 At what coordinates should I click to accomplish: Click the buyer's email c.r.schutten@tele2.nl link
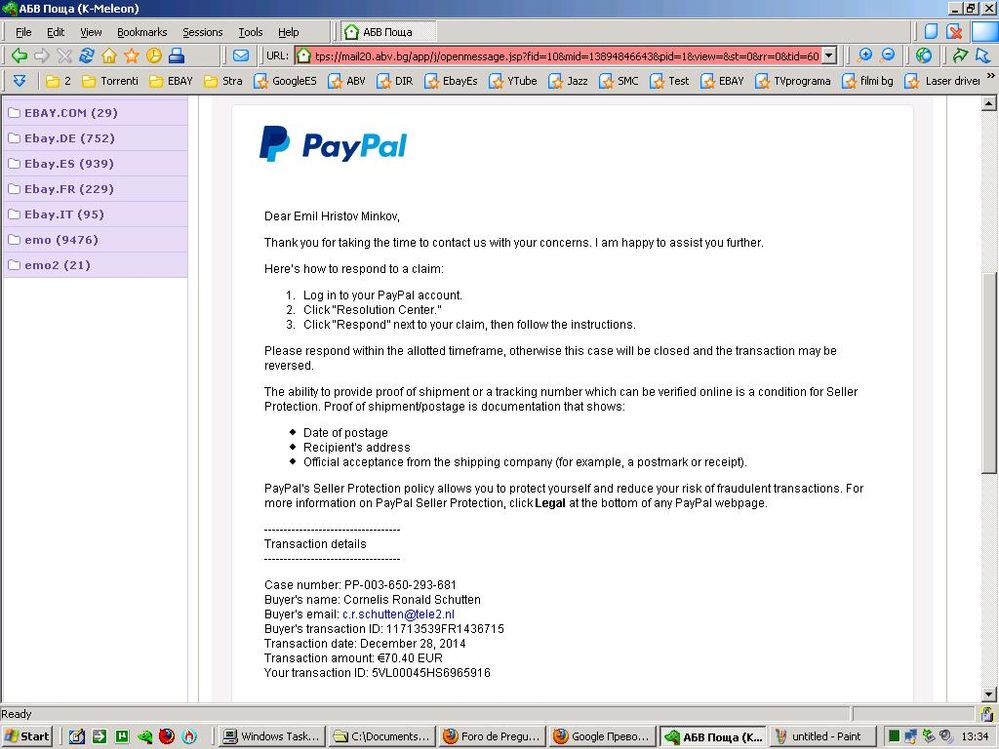point(398,615)
